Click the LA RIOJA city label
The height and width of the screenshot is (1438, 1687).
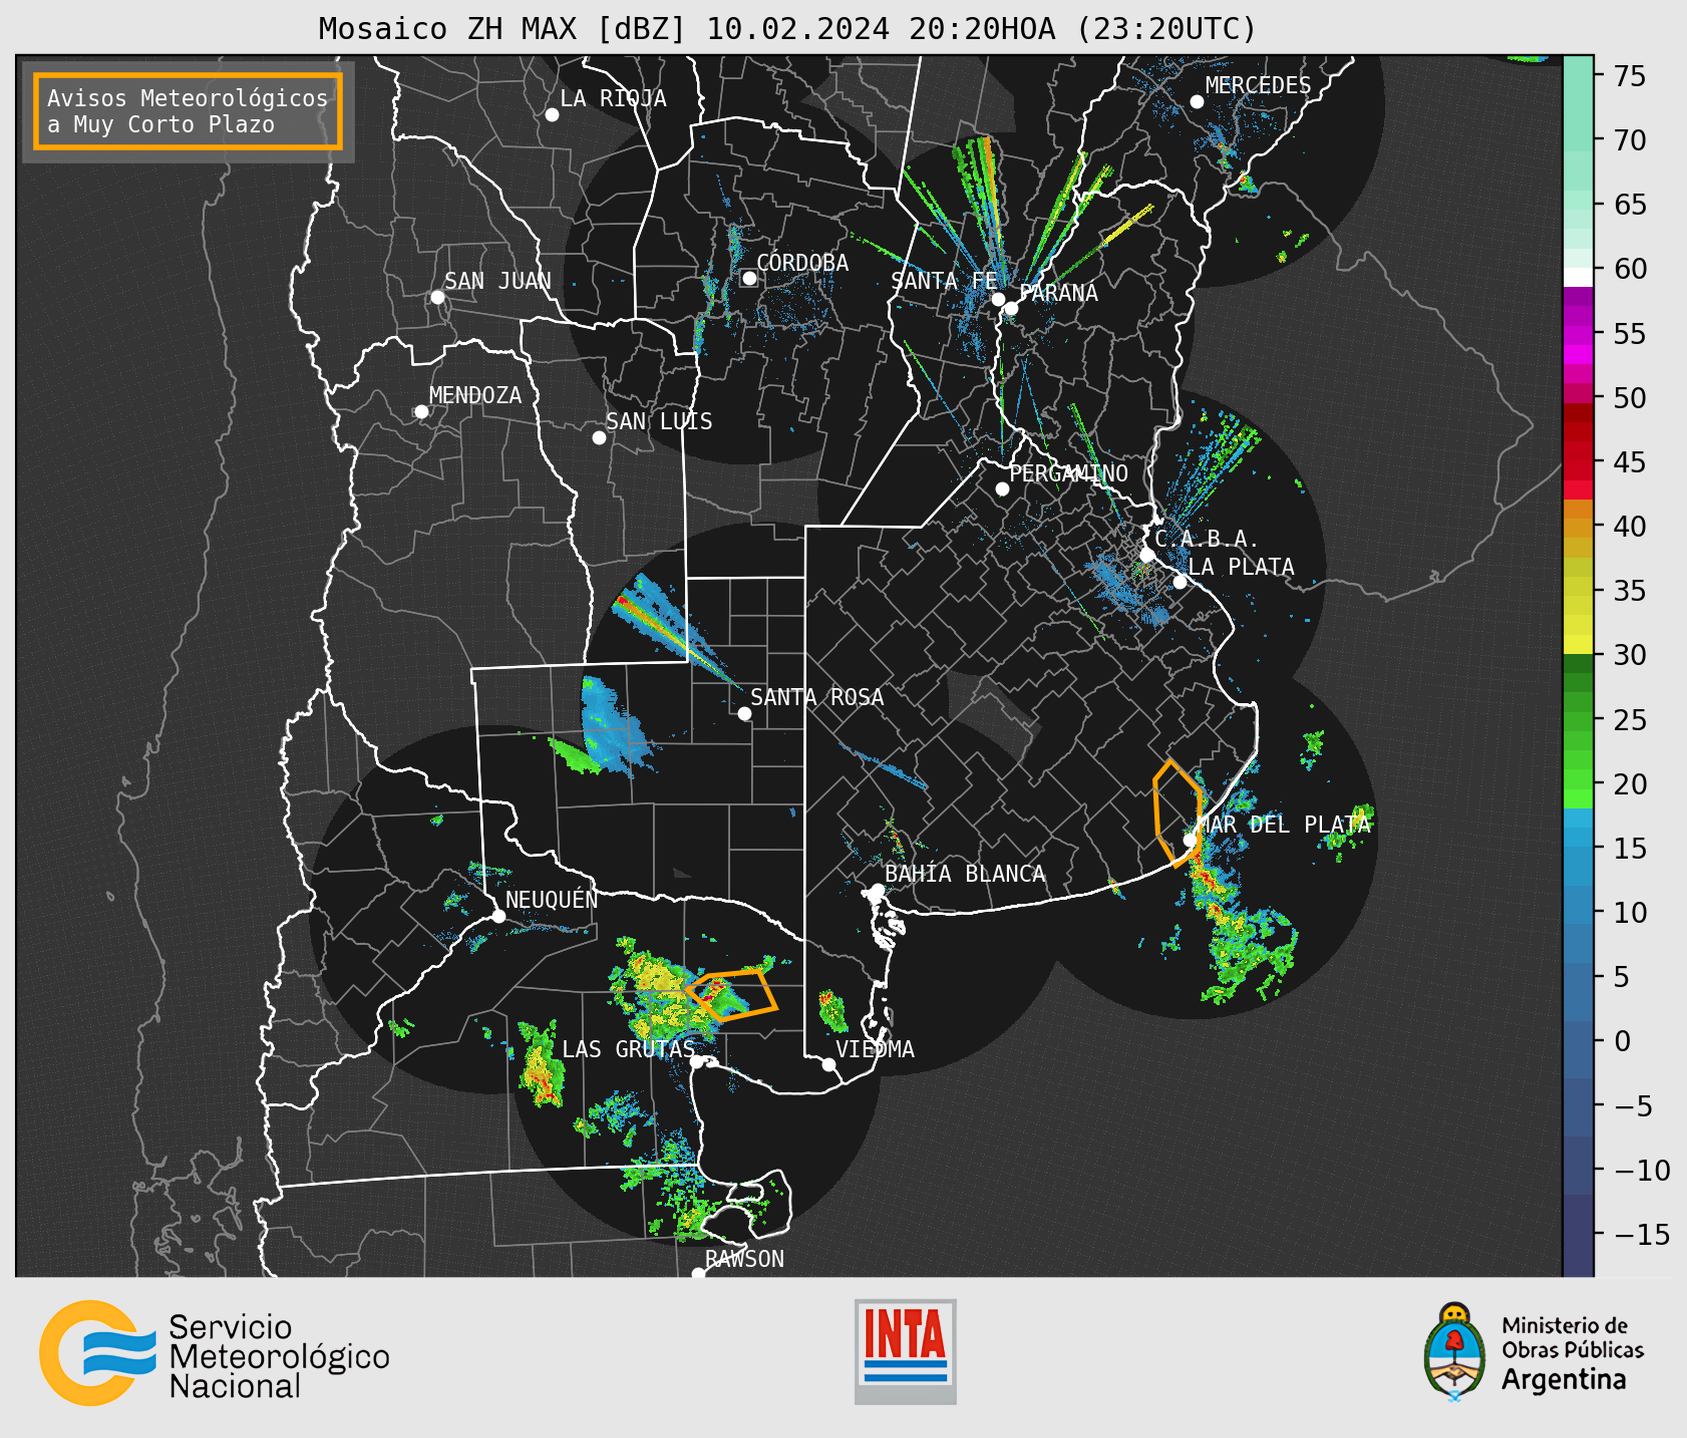(x=613, y=99)
